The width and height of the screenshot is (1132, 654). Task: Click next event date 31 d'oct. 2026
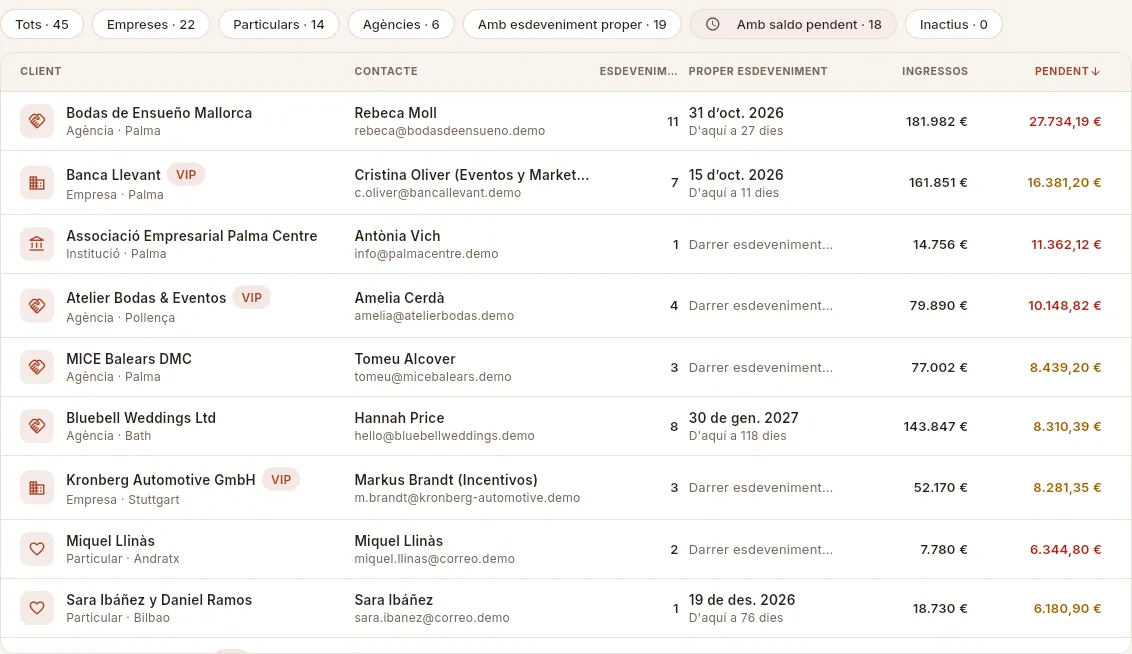click(x=736, y=113)
